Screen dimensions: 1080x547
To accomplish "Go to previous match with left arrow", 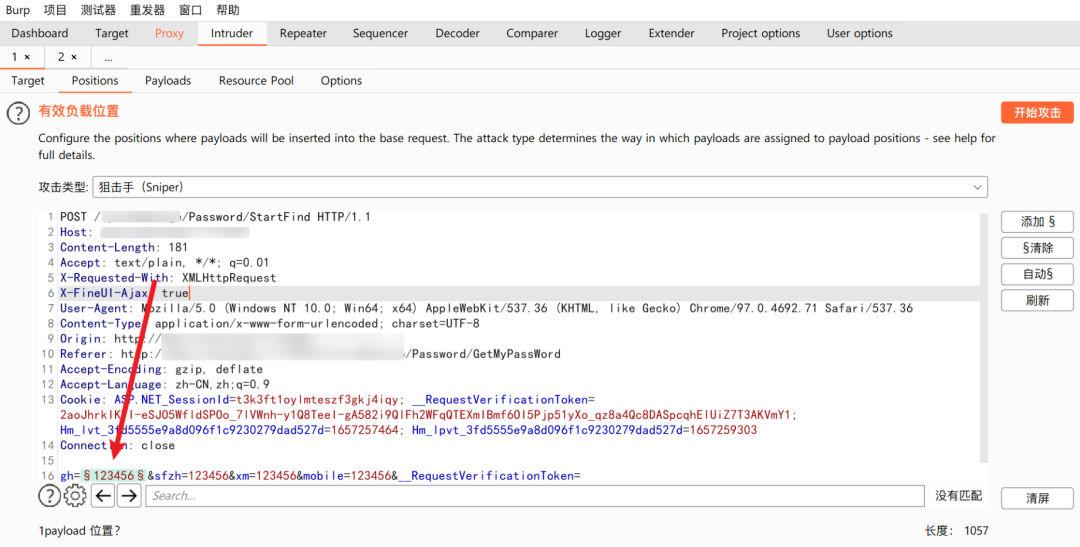I will pos(103,495).
